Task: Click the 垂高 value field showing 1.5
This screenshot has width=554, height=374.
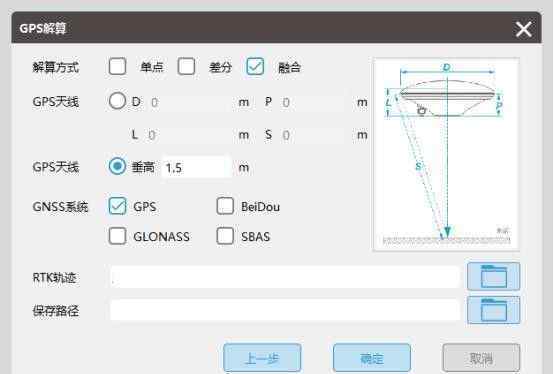Action: (196, 167)
